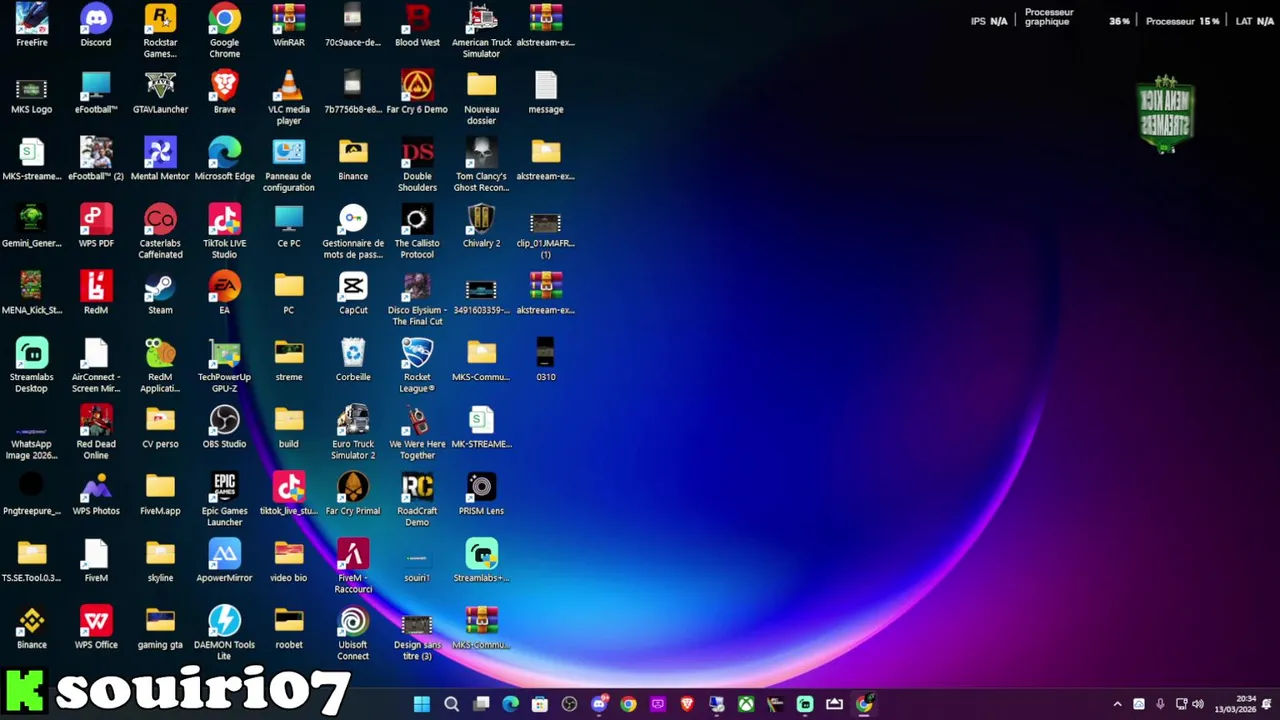The height and width of the screenshot is (720, 1280).
Task: Open the clock and date flyout
Action: [x=1237, y=704]
